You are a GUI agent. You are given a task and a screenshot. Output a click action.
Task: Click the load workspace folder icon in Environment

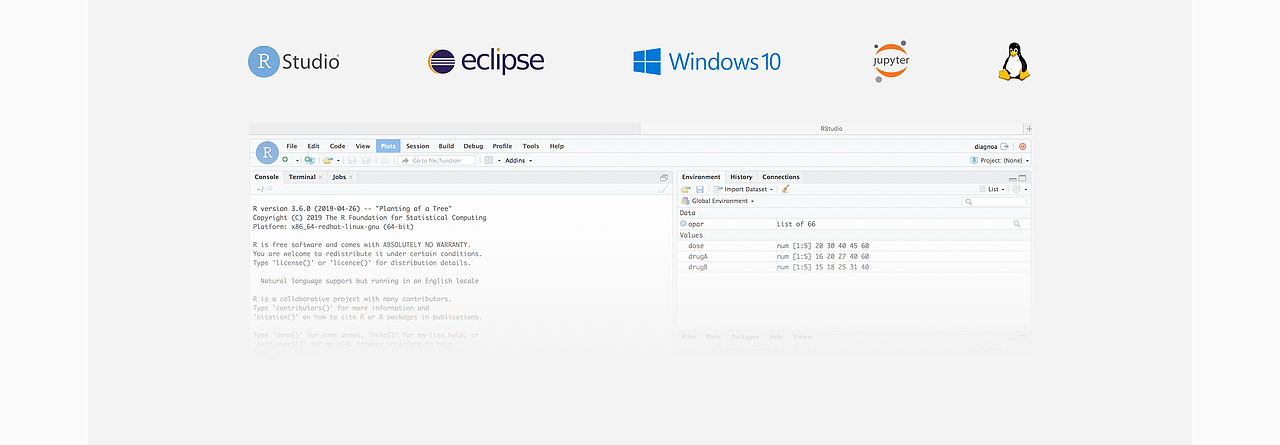[x=686, y=189]
